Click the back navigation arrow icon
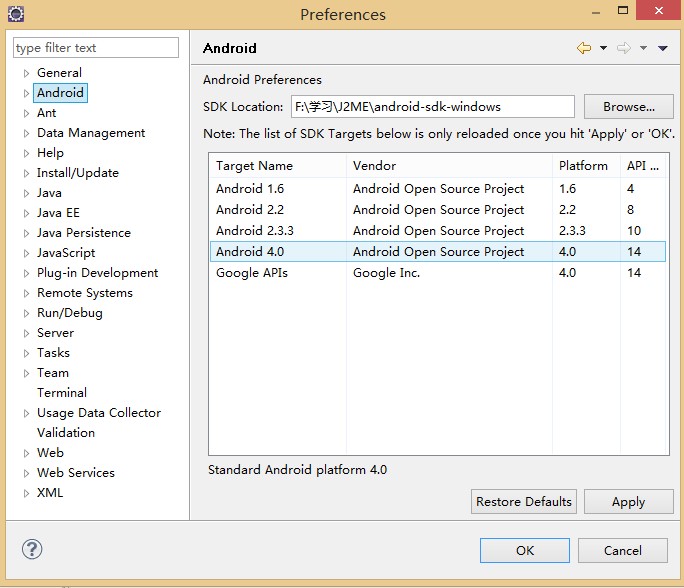This screenshot has width=684, height=588. tap(584, 48)
